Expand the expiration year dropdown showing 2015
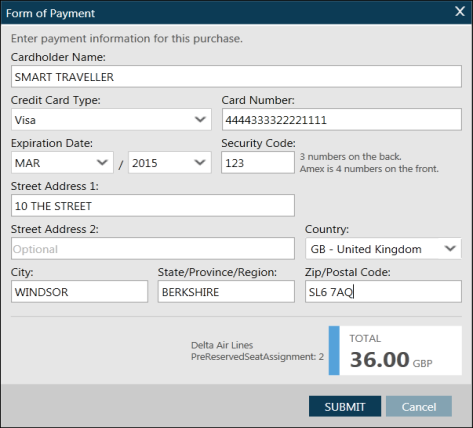This screenshot has width=473, height=428. pos(170,162)
